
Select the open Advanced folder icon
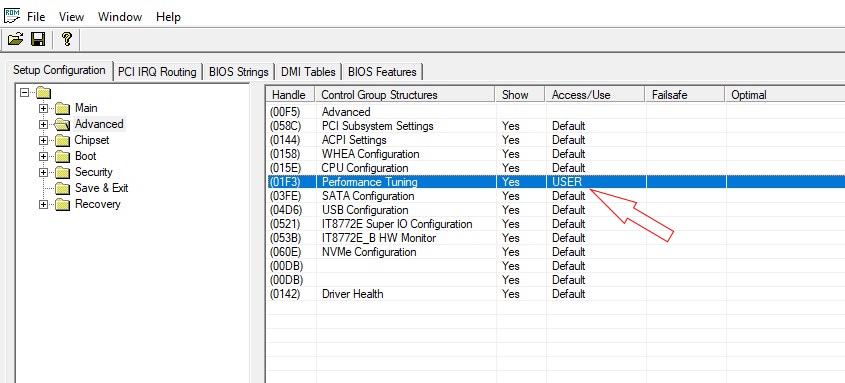coord(63,124)
